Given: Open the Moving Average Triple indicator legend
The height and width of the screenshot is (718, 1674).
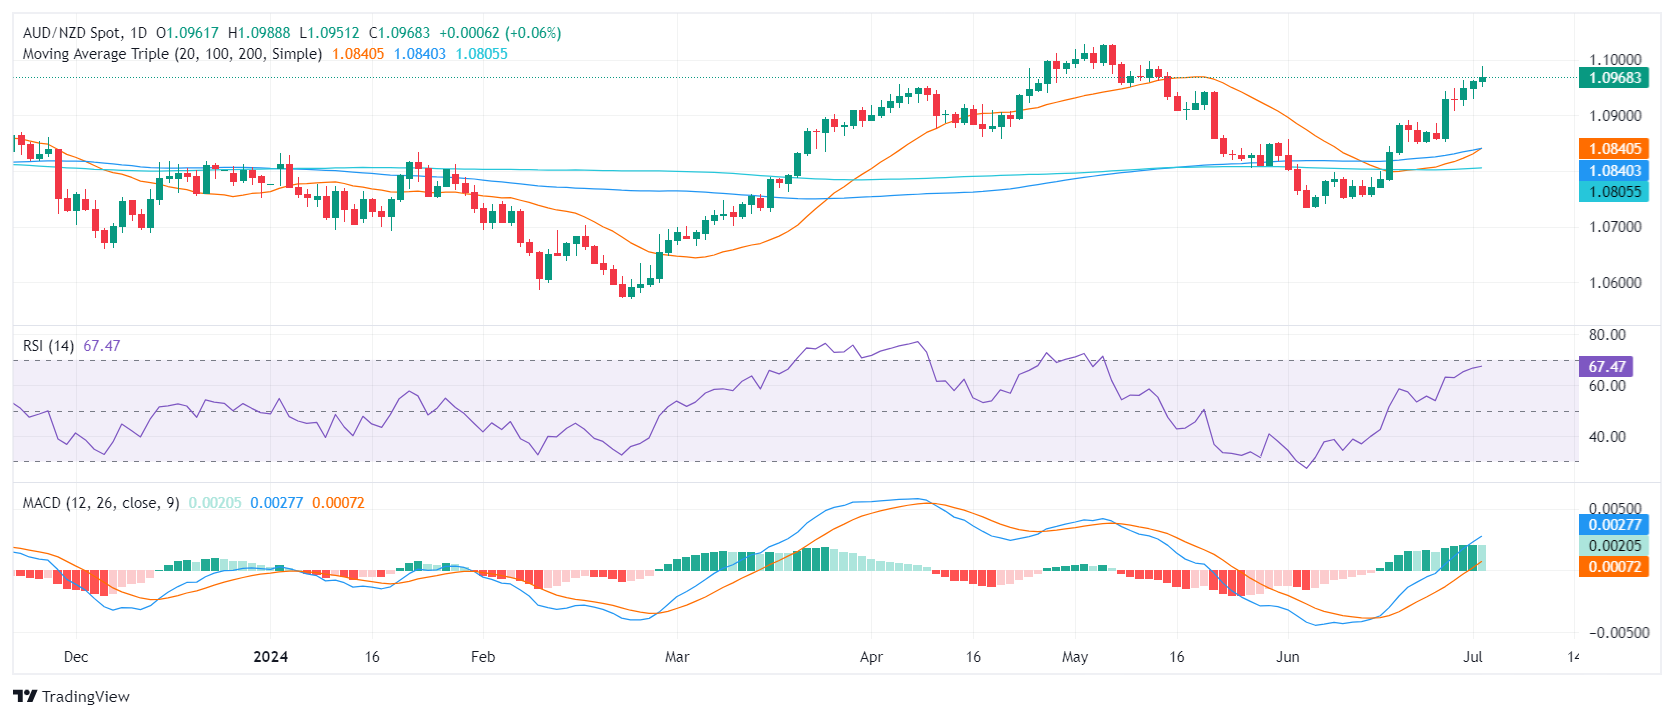Looking at the screenshot, I should point(172,54).
